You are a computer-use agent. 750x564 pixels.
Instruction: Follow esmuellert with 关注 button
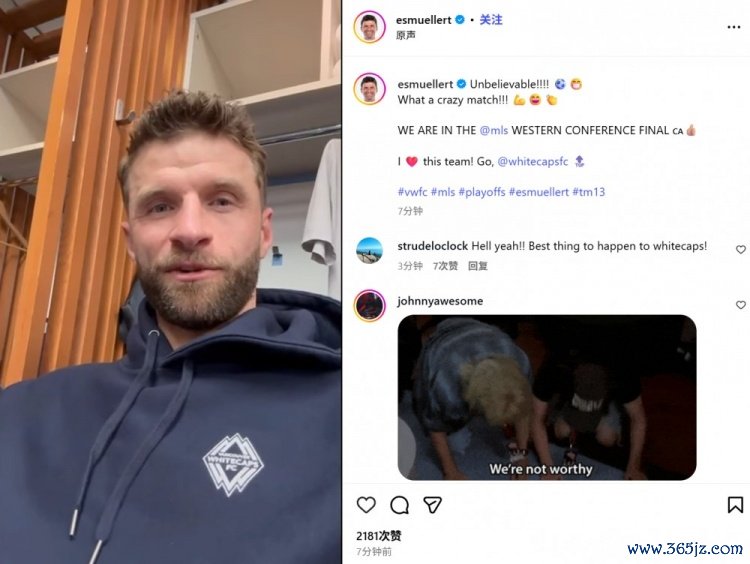[491, 20]
